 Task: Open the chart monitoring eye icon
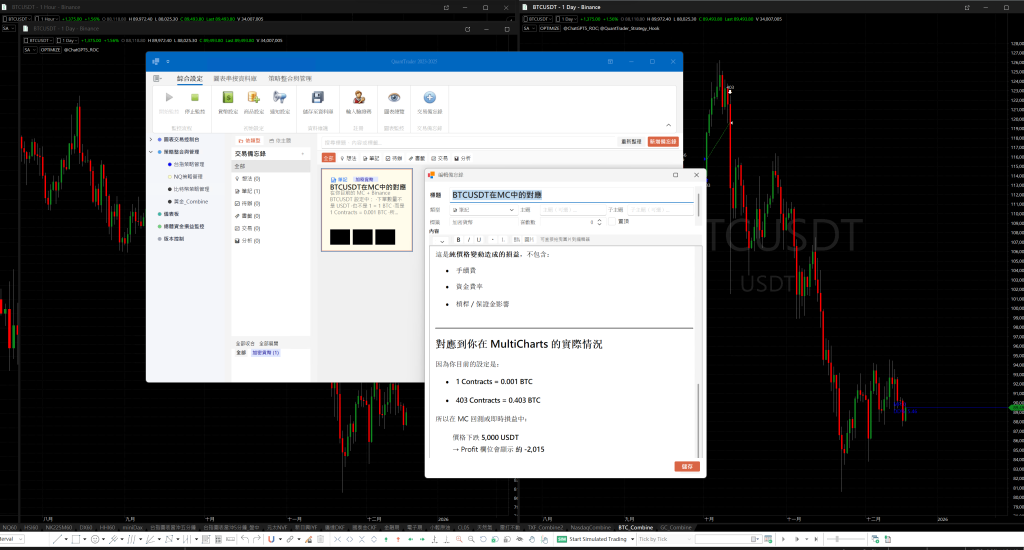coord(394,98)
